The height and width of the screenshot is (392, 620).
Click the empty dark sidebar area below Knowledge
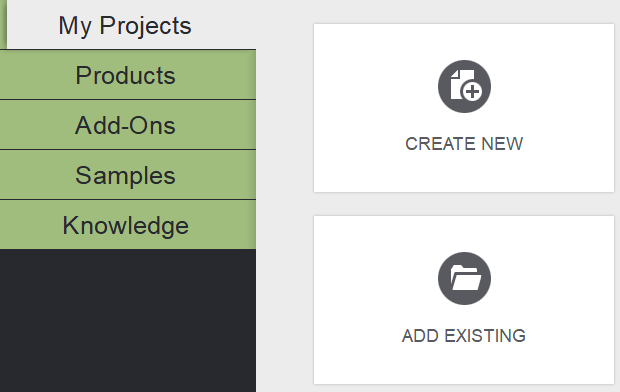[x=128, y=320]
